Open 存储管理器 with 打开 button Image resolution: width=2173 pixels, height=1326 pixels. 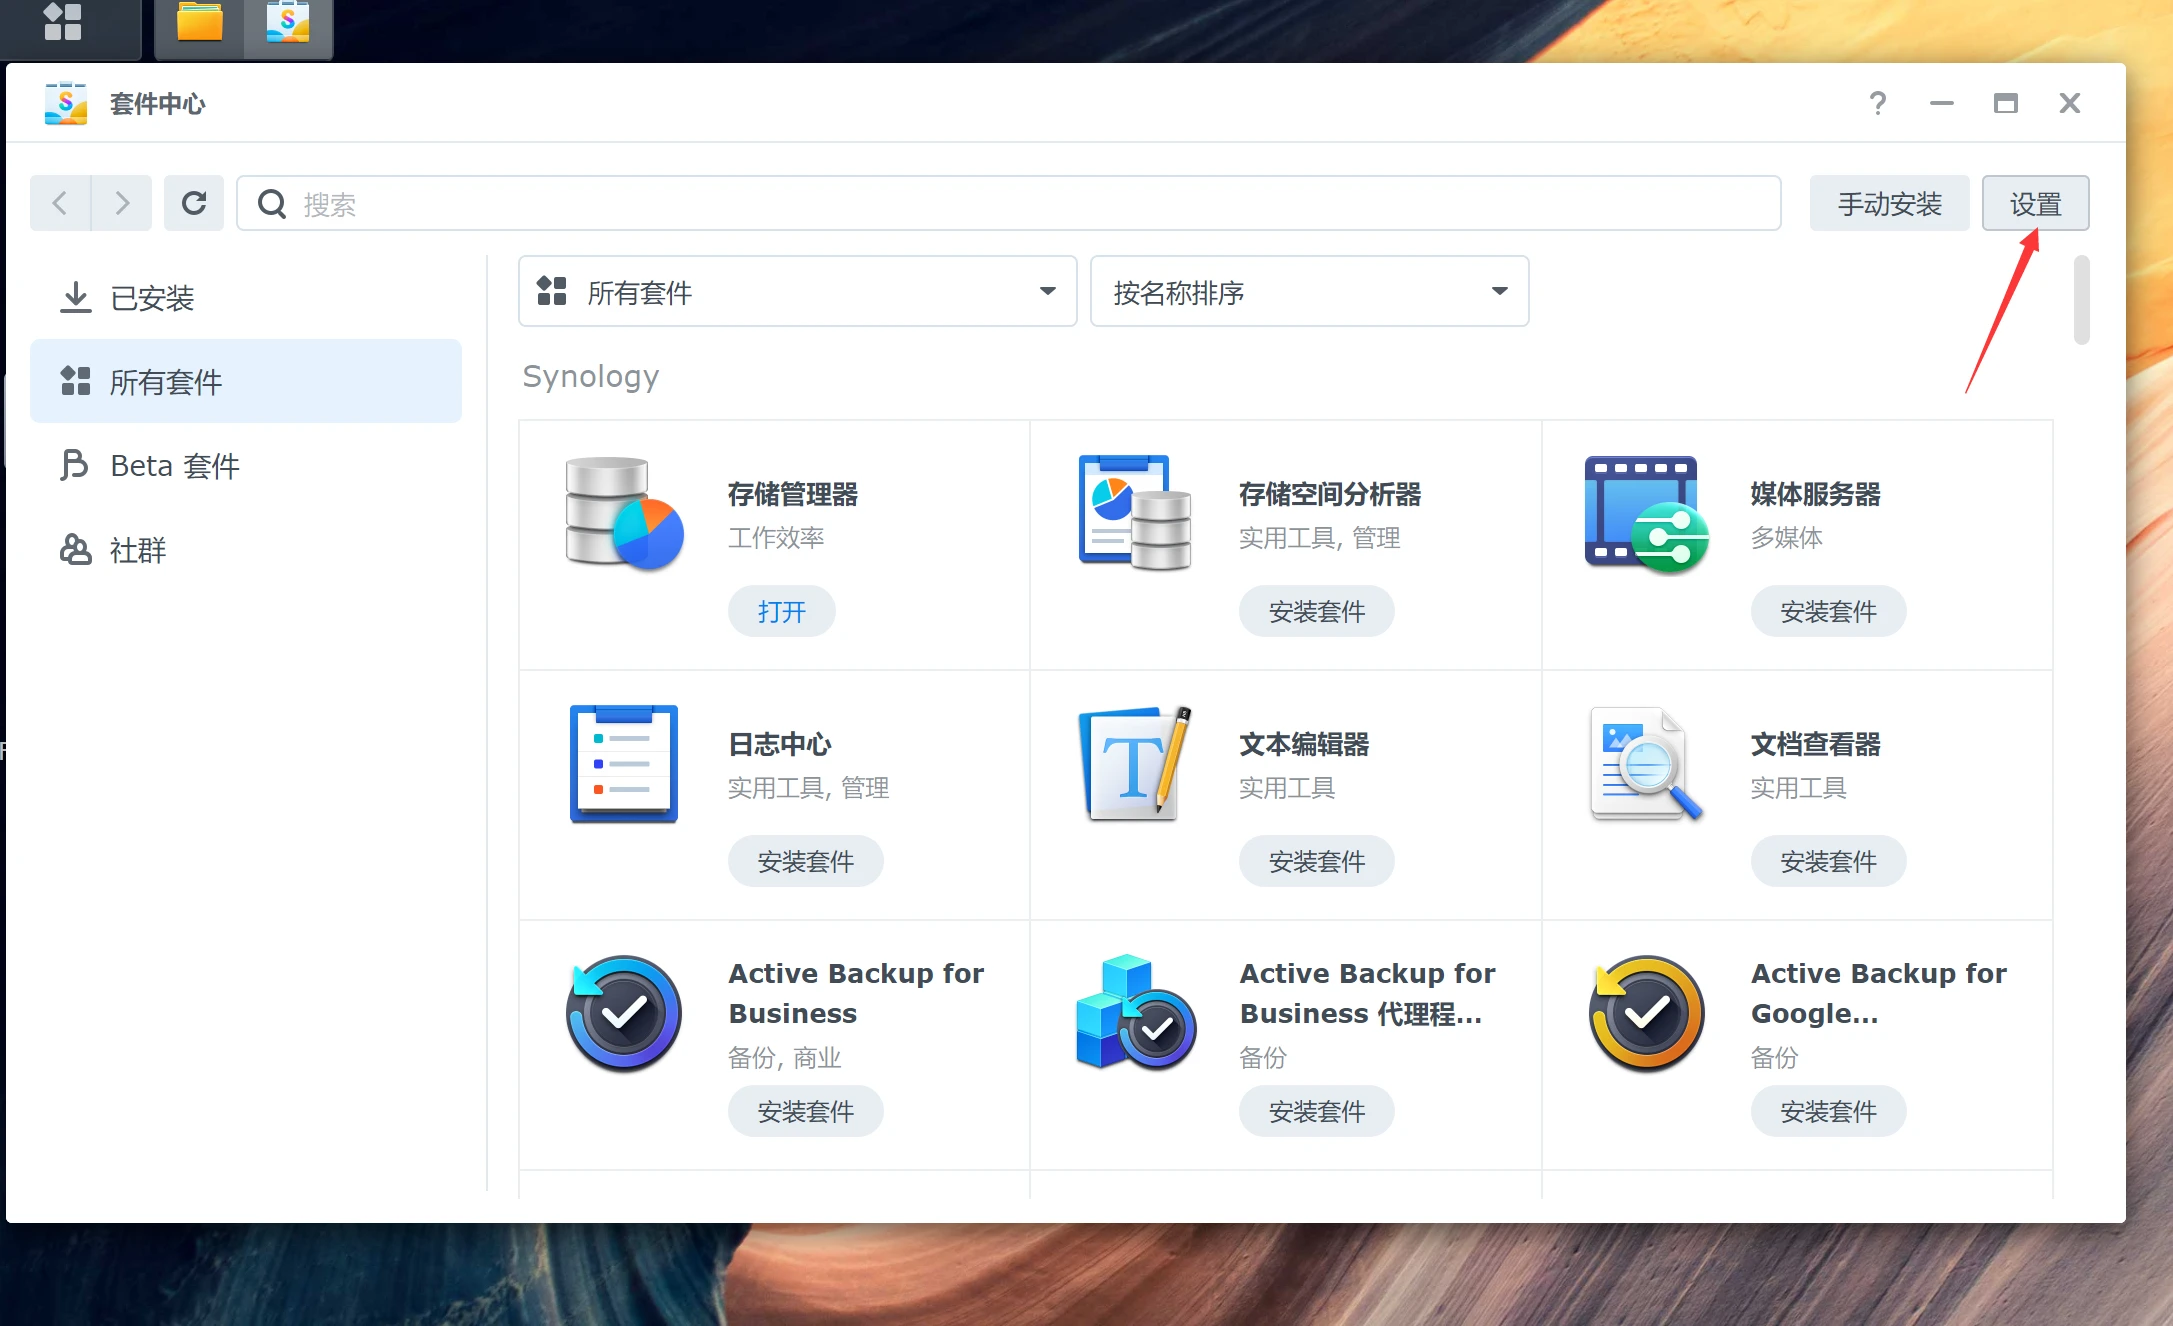781,611
